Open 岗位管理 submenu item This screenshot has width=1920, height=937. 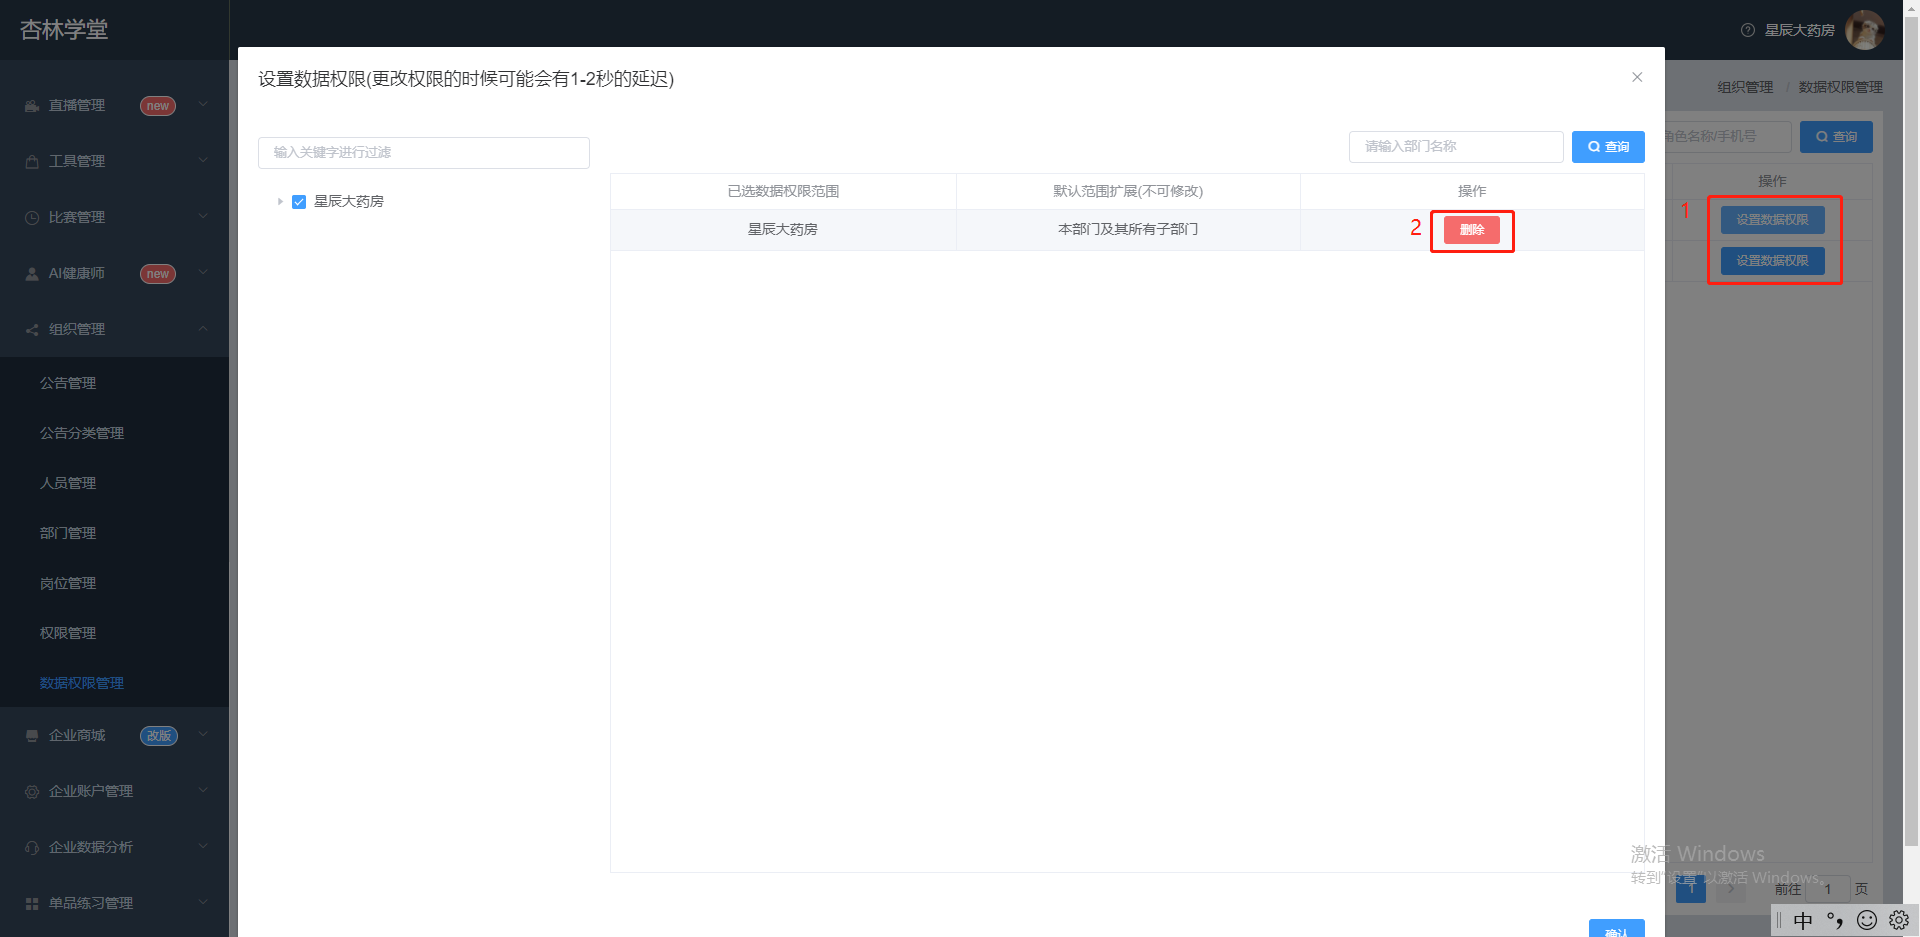(x=68, y=583)
